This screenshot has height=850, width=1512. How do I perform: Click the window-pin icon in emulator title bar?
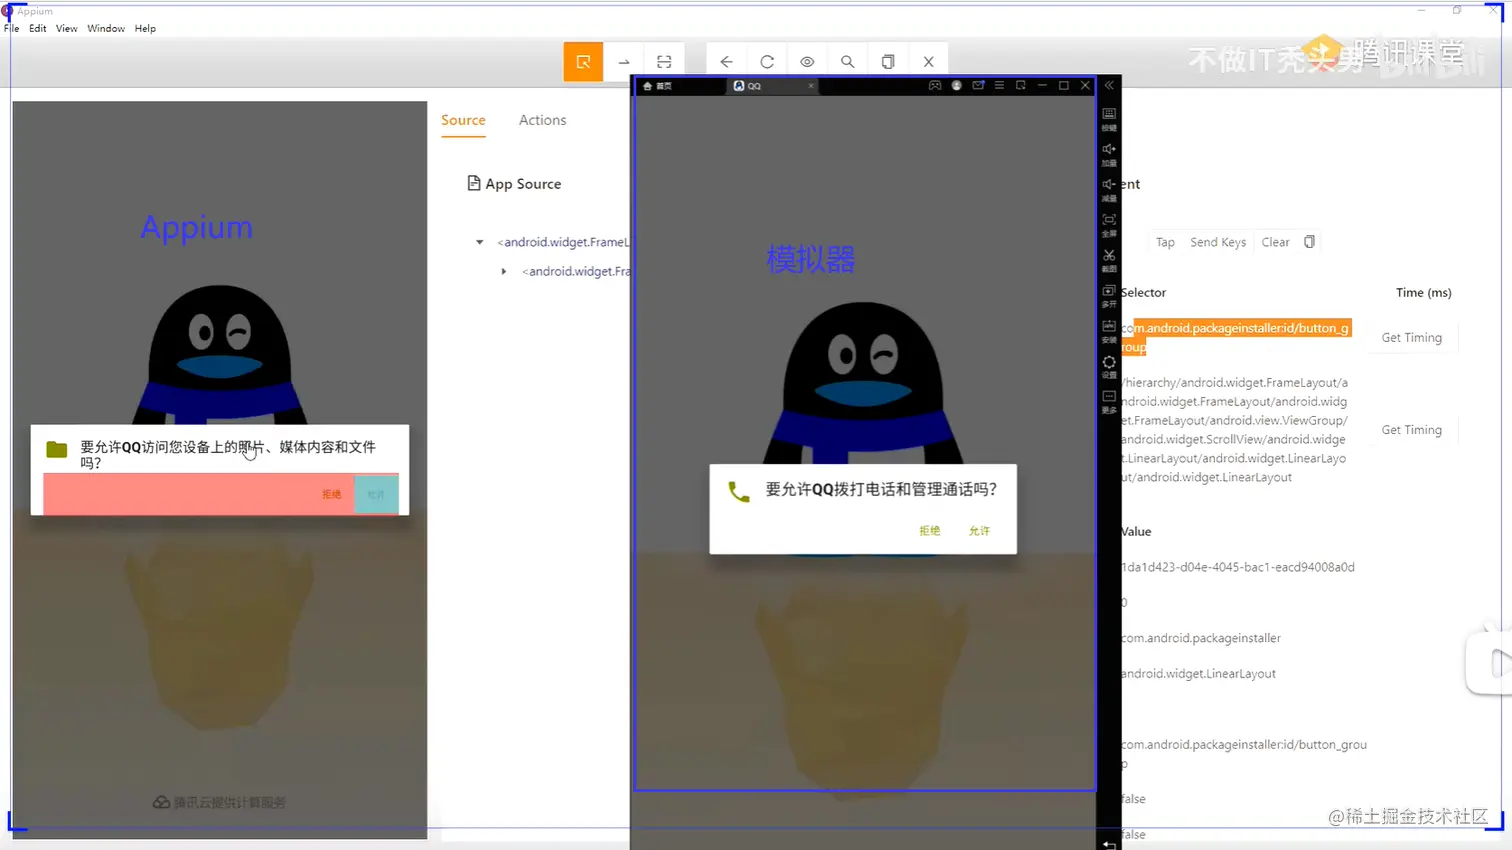(1021, 86)
